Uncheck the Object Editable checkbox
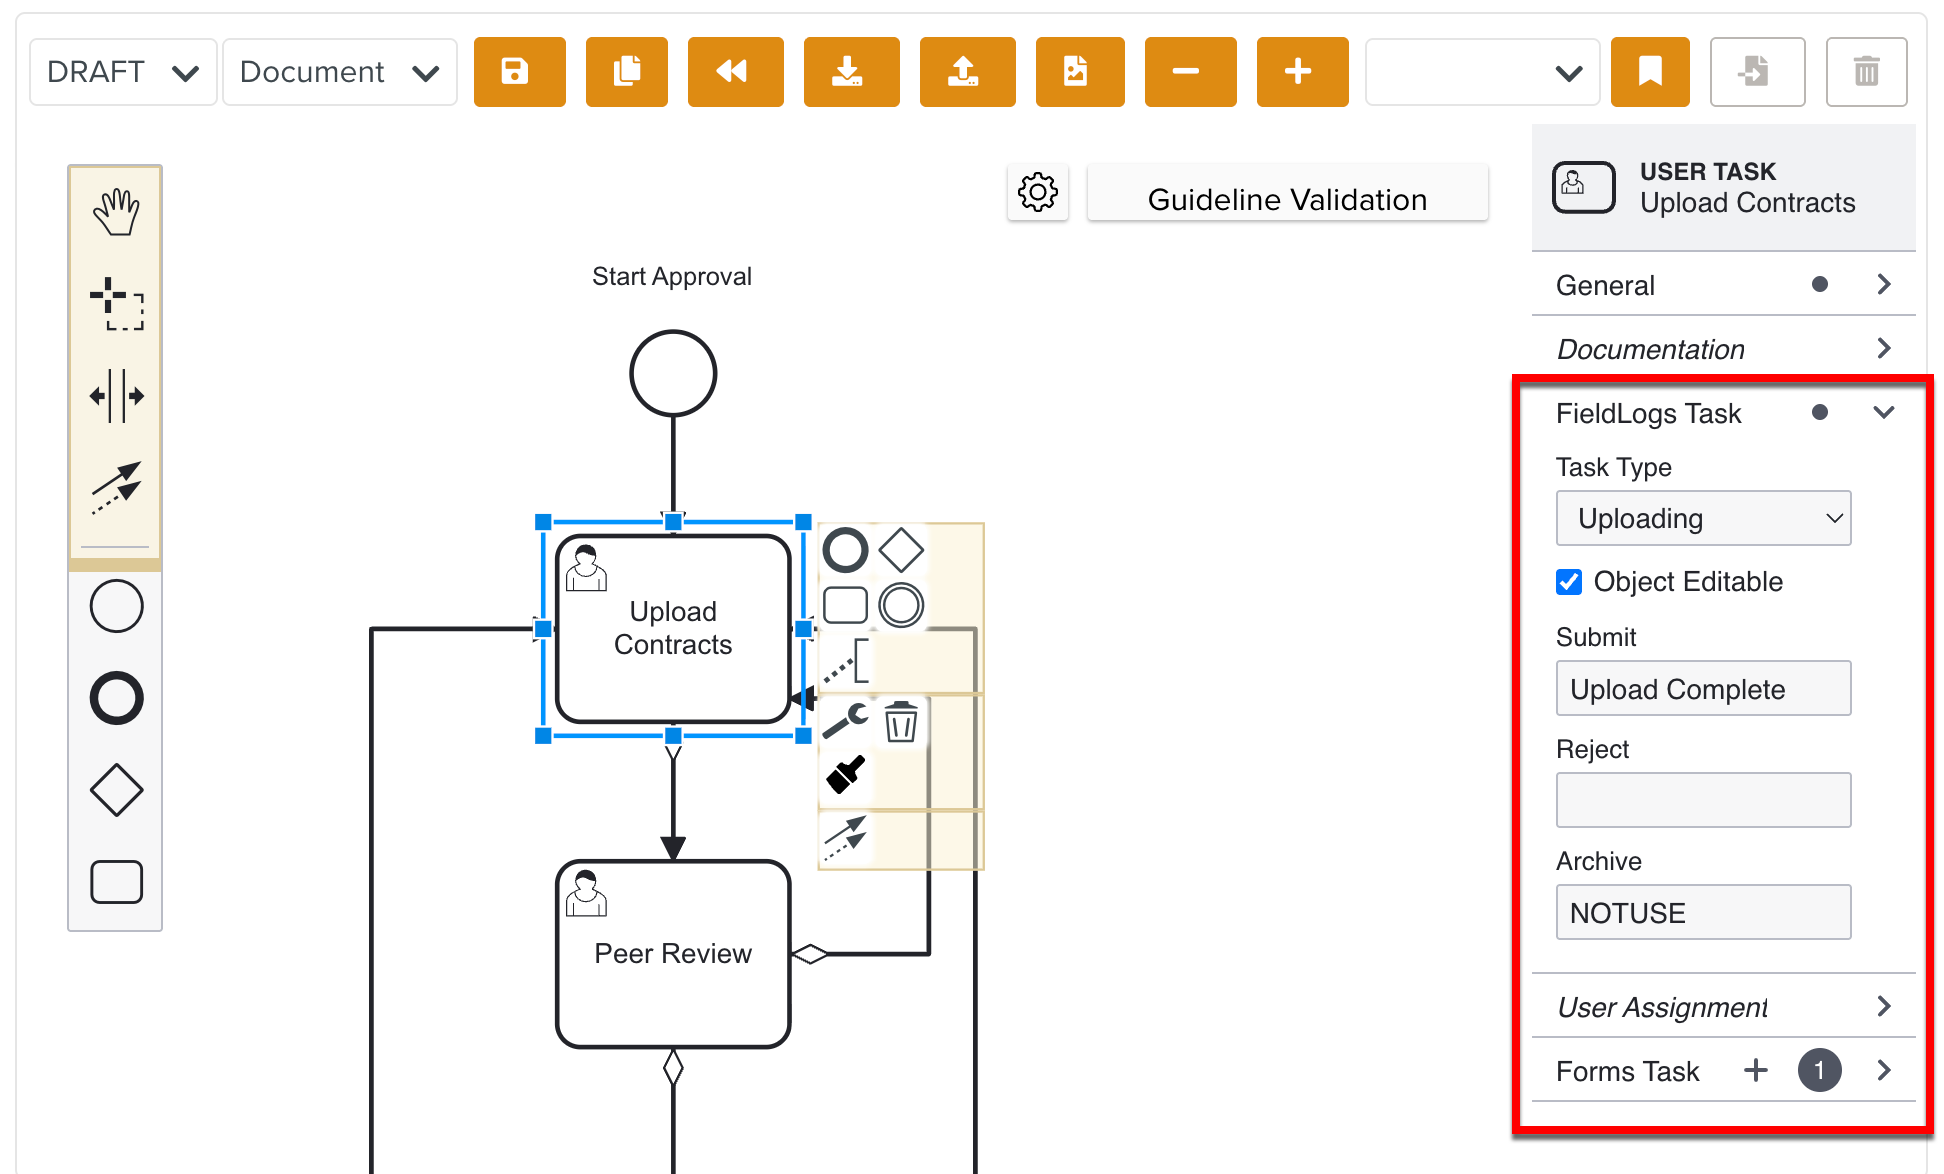Viewport: 1944px width, 1174px height. (x=1569, y=582)
